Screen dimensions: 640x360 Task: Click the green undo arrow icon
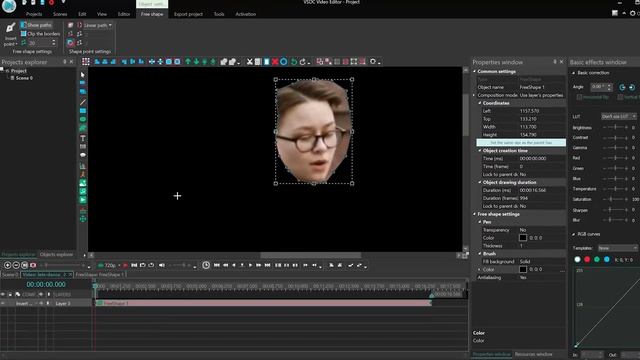293,62
